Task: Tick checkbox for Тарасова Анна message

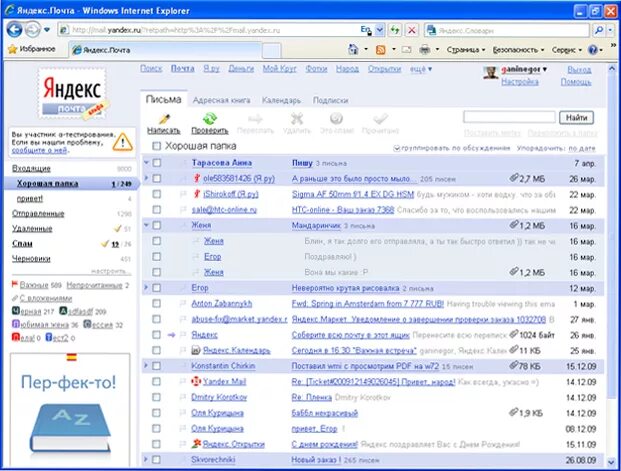Action: pyautogui.click(x=157, y=163)
